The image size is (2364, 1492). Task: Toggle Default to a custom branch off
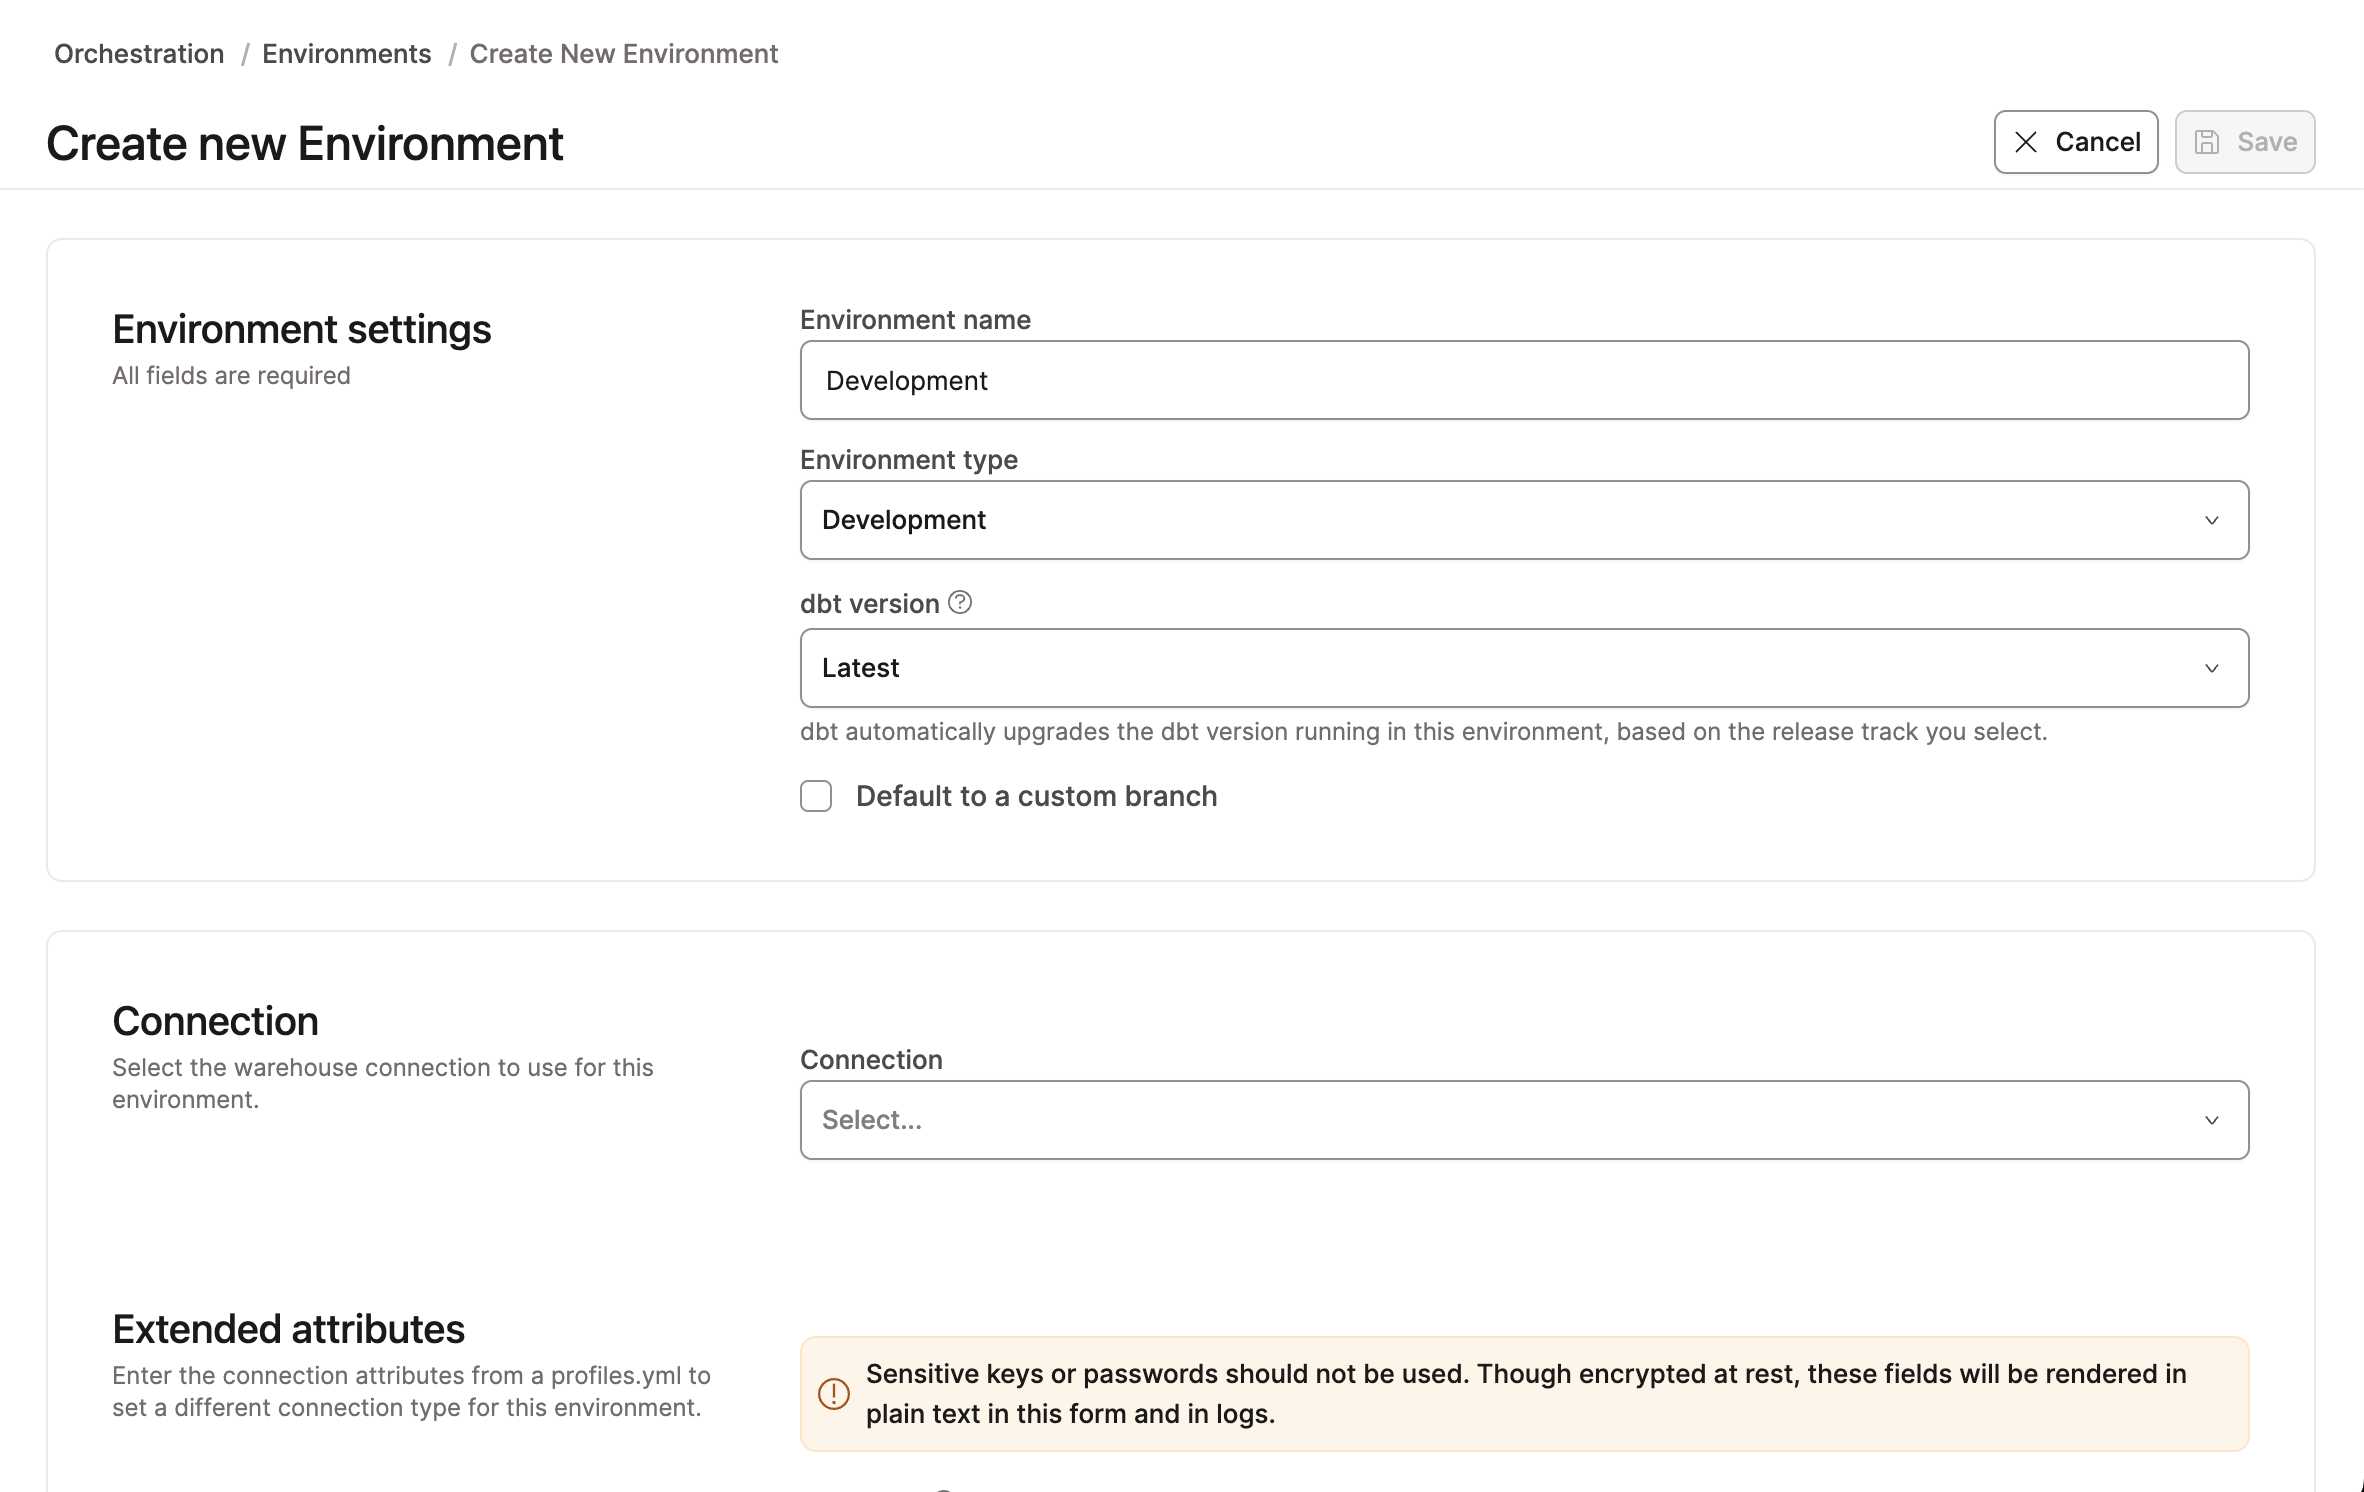click(x=816, y=796)
